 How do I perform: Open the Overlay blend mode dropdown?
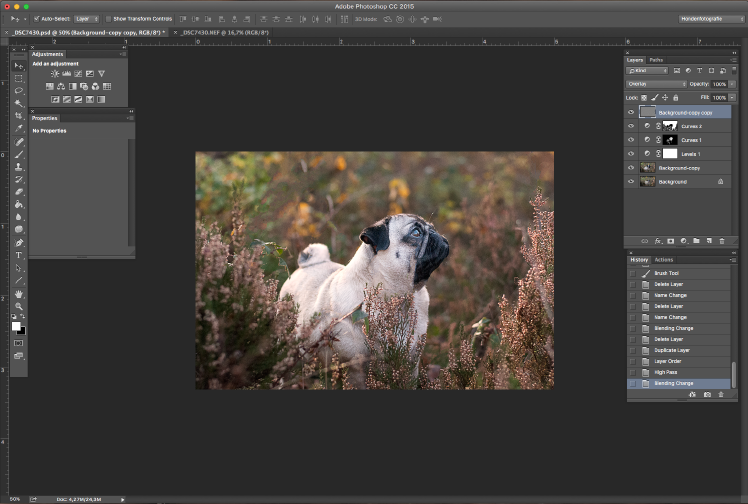click(x=656, y=84)
